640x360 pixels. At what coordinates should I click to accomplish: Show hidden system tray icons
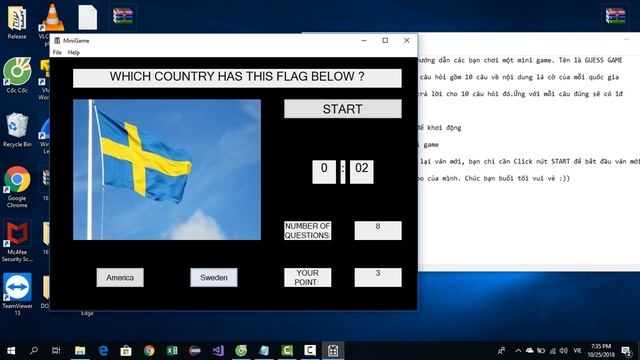pyautogui.click(x=518, y=351)
